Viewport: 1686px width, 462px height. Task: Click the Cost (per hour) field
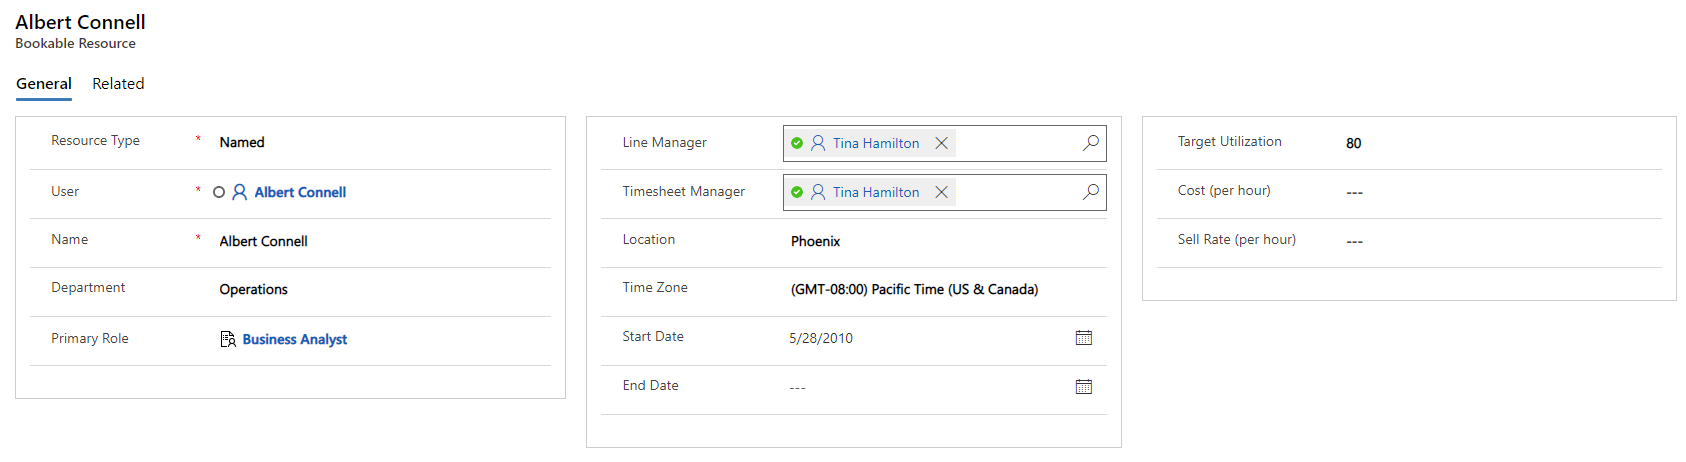1500,192
